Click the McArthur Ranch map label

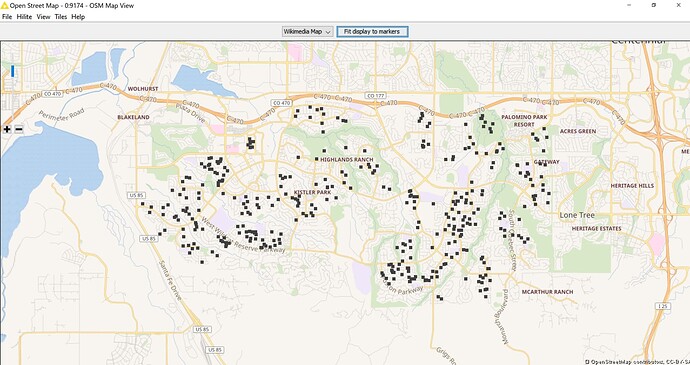(547, 292)
